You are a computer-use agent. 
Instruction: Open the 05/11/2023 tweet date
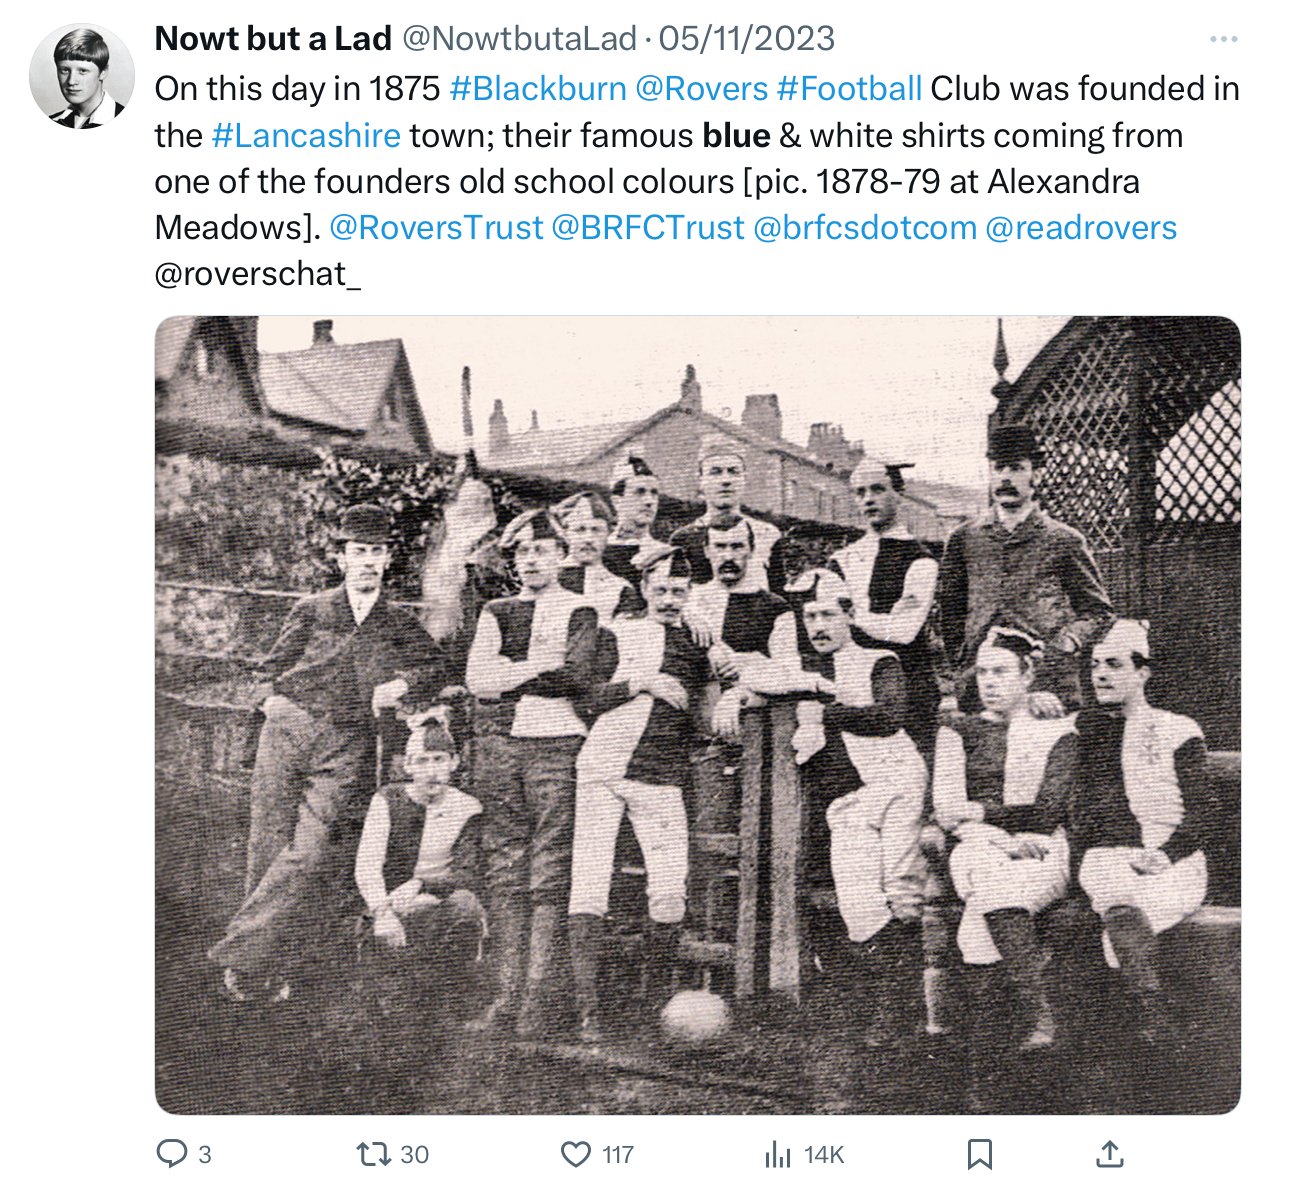point(747,39)
